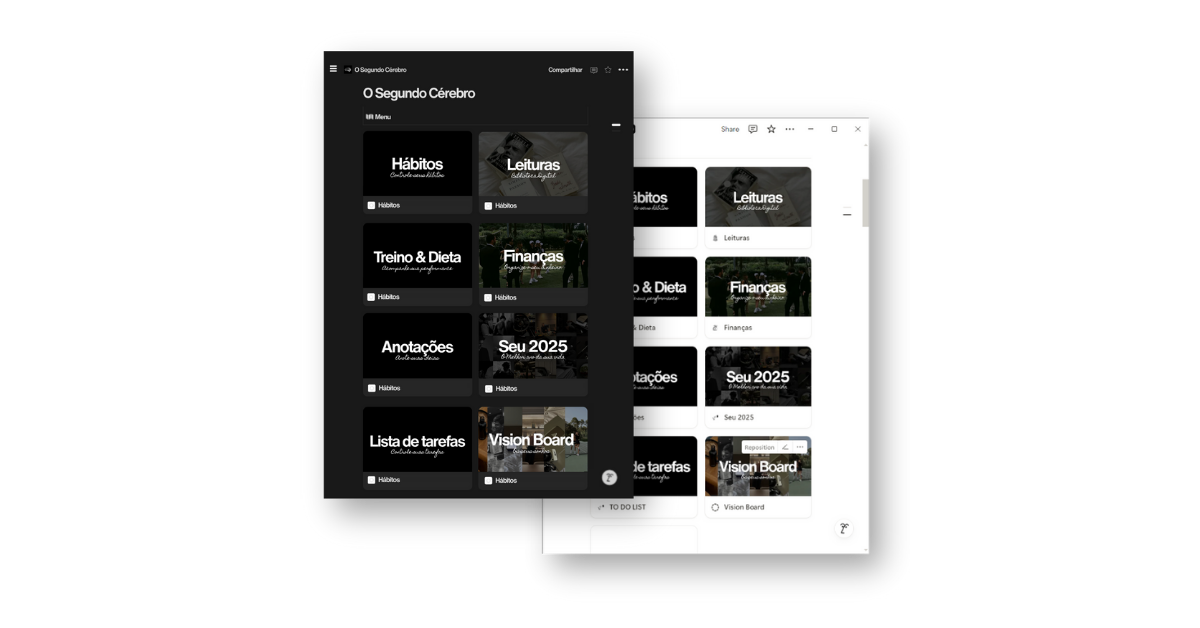Open the Seu 2025 cover card in light window

(x=758, y=376)
